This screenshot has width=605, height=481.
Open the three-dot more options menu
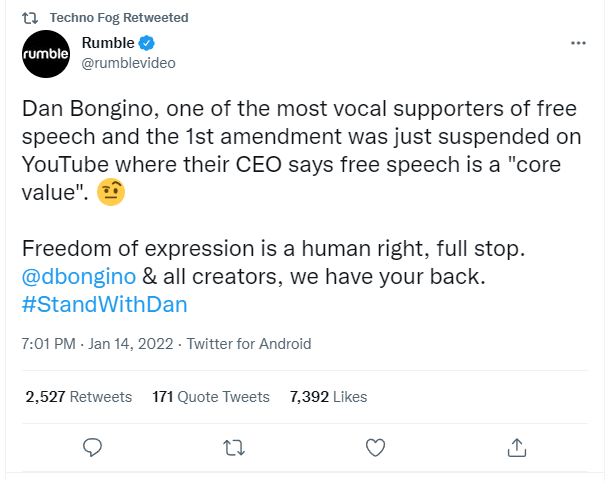pos(578,43)
